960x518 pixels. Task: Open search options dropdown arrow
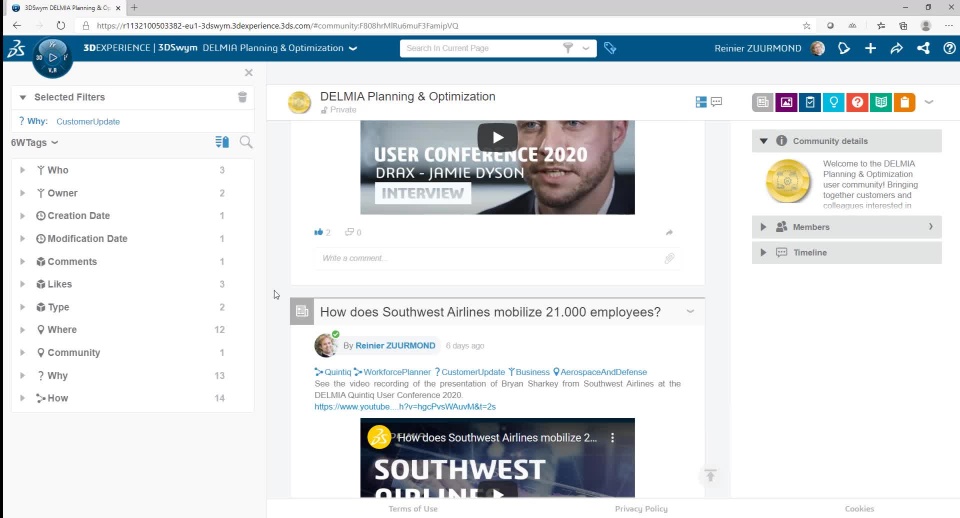pyautogui.click(x=586, y=48)
